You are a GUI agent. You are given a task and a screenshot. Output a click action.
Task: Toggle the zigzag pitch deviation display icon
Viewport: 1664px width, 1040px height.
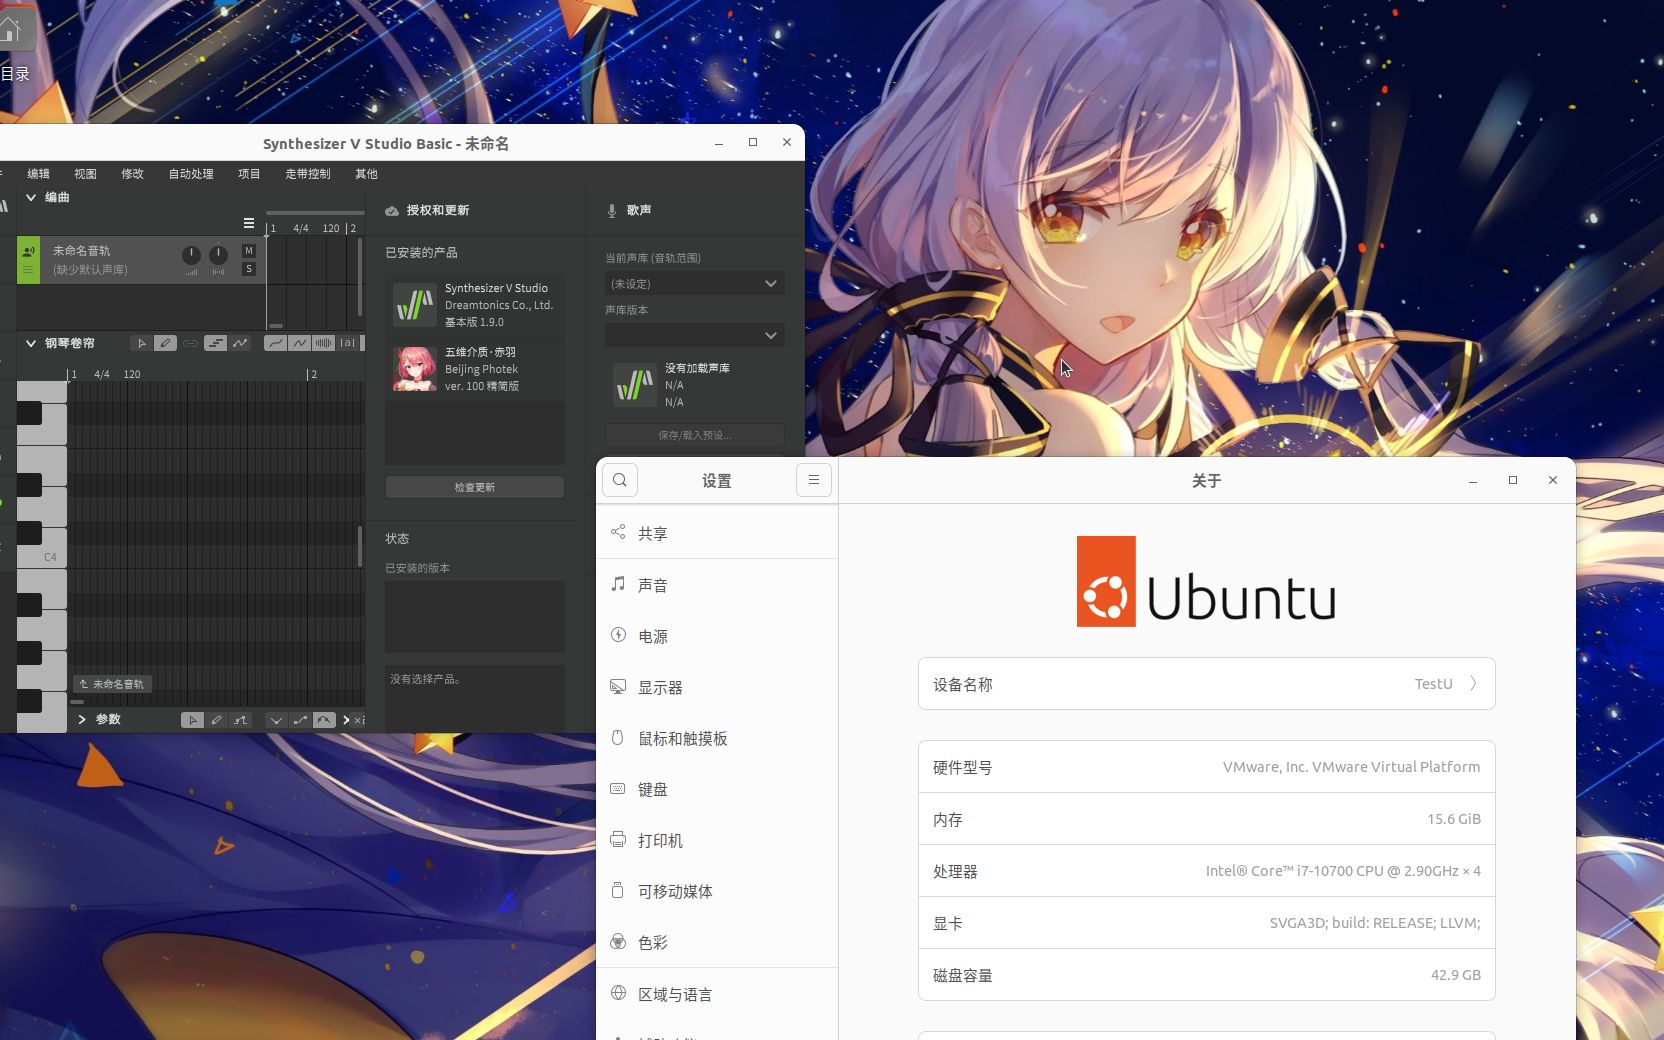[299, 343]
